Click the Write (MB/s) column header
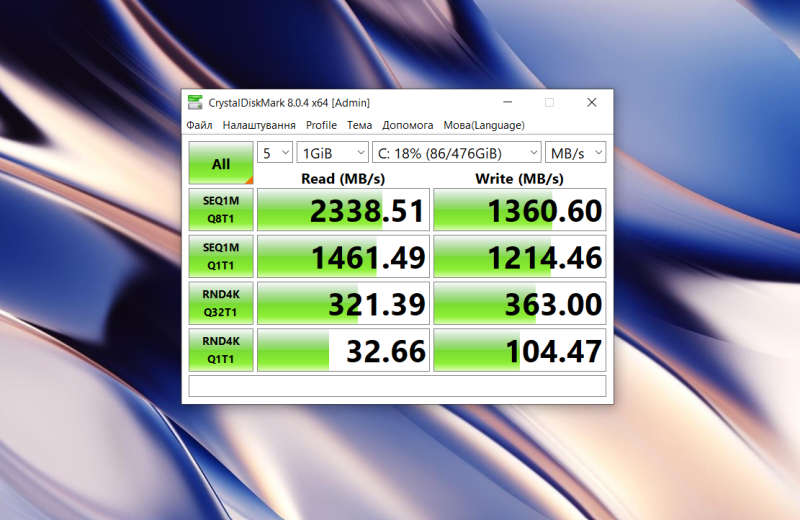The width and height of the screenshot is (800, 520). 519,179
